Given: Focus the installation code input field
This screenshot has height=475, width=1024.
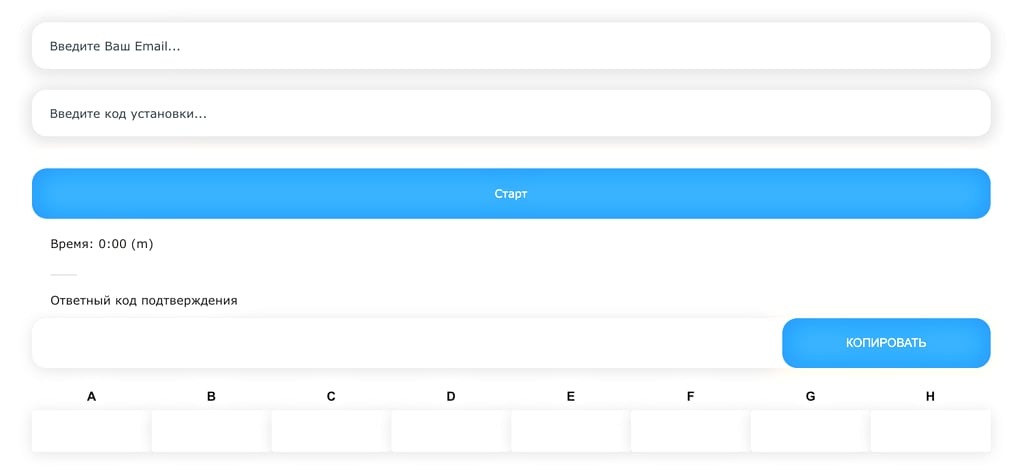Looking at the screenshot, I should 511,114.
